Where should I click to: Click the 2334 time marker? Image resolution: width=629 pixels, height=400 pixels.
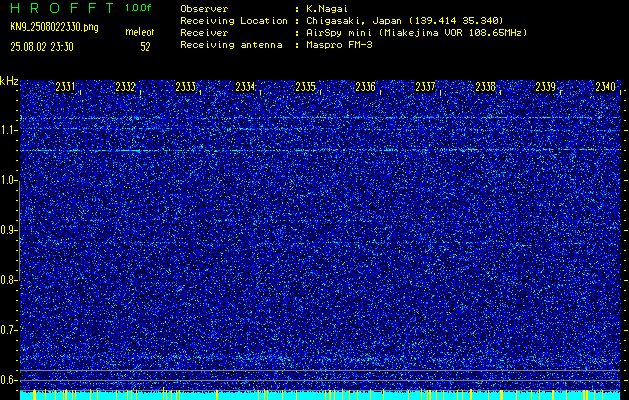(246, 87)
